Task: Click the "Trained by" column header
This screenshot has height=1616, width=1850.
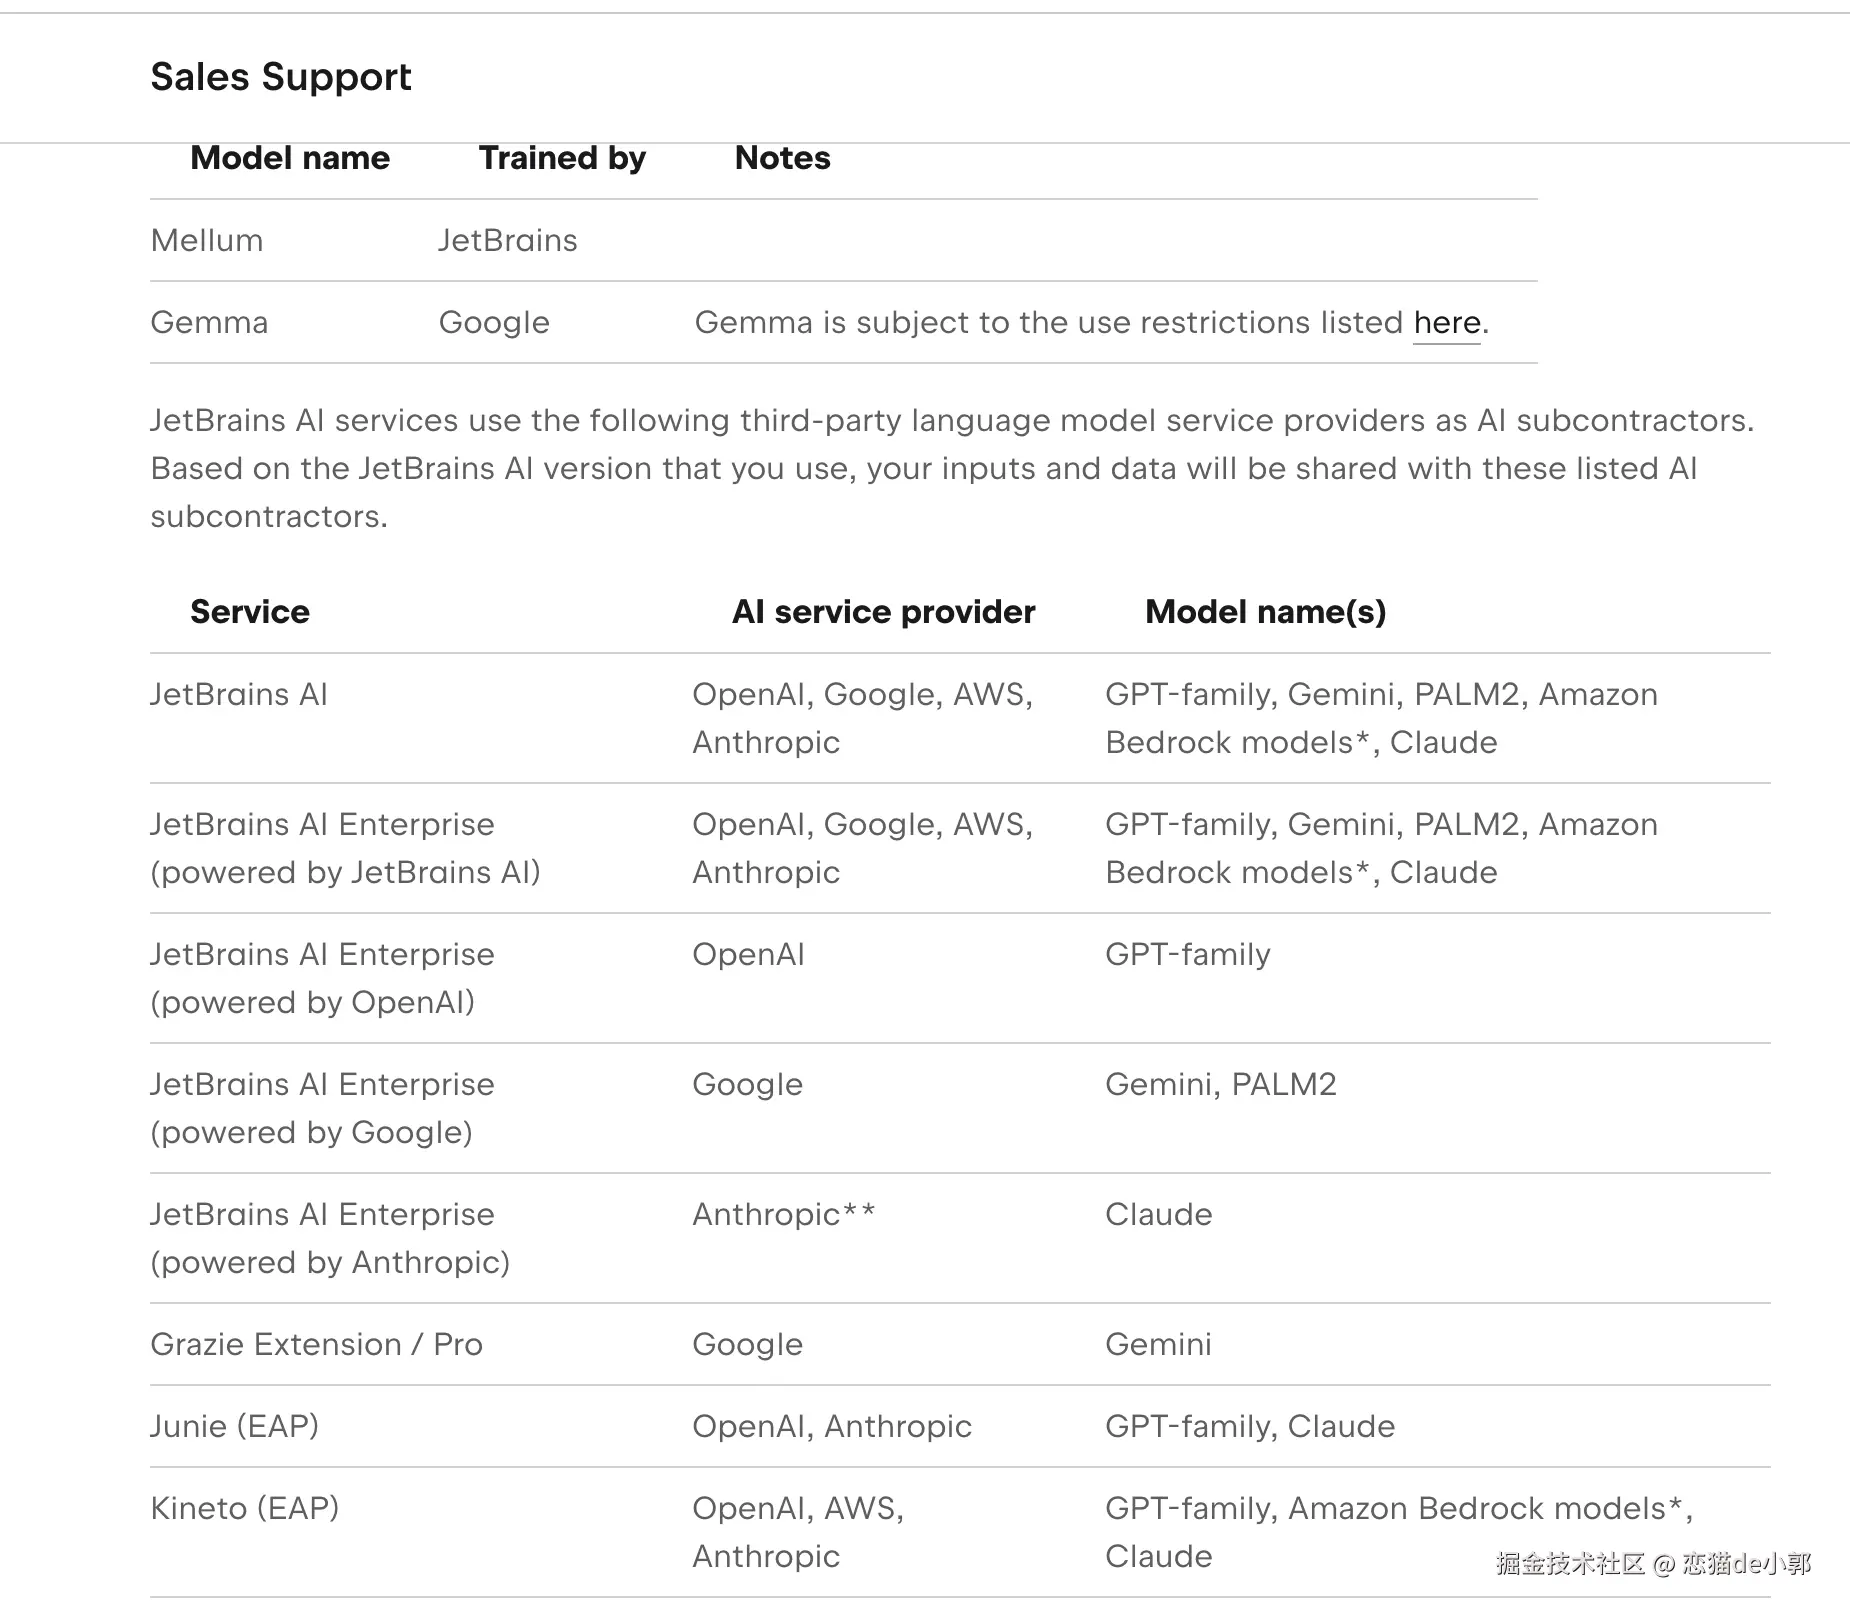Action: [562, 158]
